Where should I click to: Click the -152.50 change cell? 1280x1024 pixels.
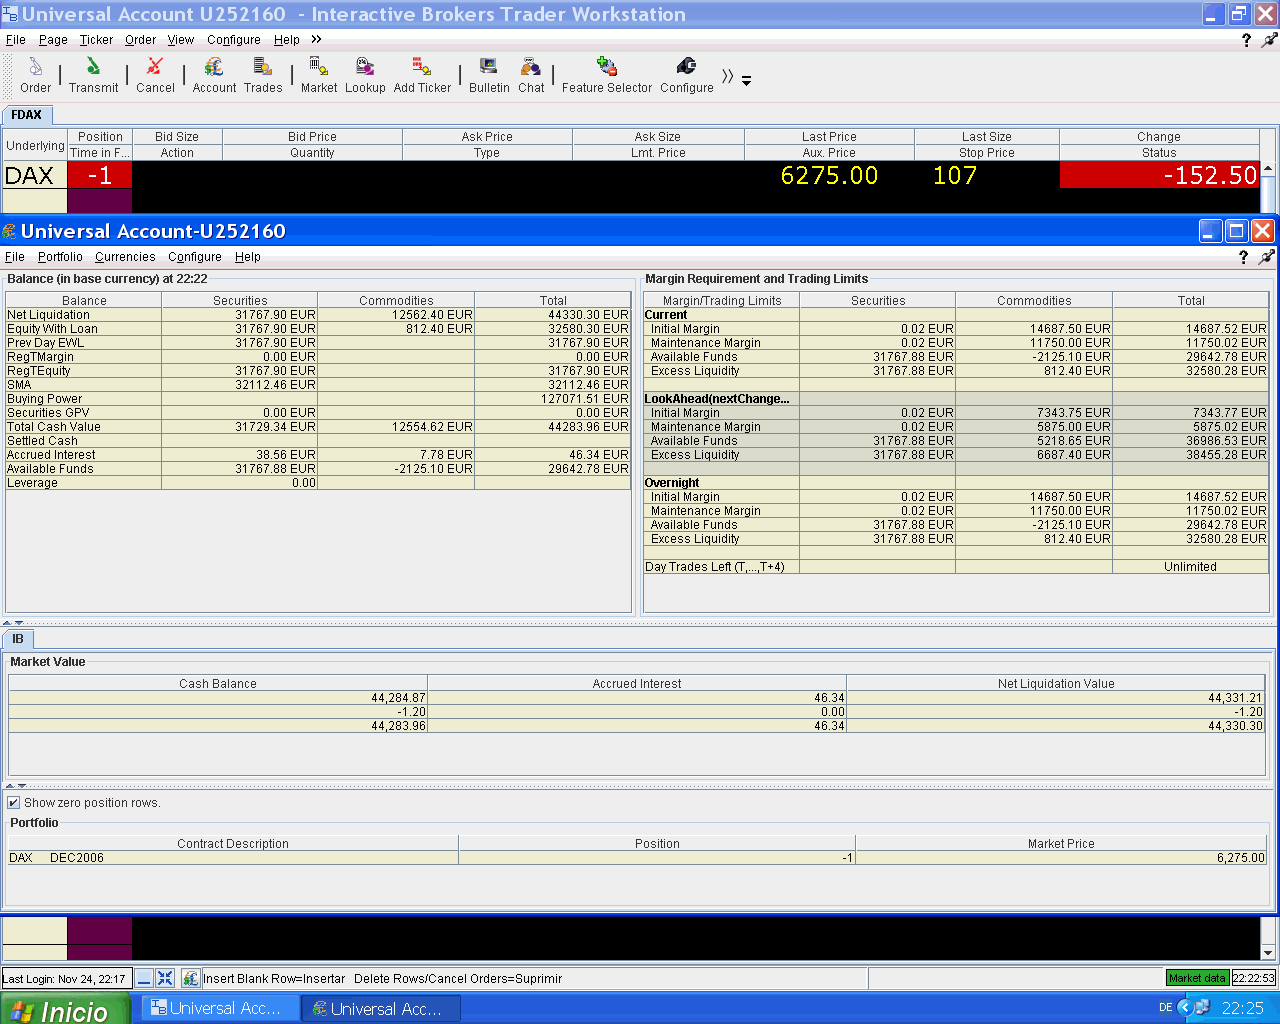1159,175
